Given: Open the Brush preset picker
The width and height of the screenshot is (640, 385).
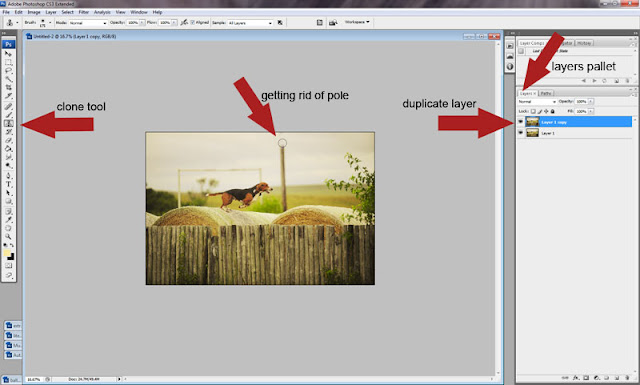Looking at the screenshot, I should coord(49,23).
